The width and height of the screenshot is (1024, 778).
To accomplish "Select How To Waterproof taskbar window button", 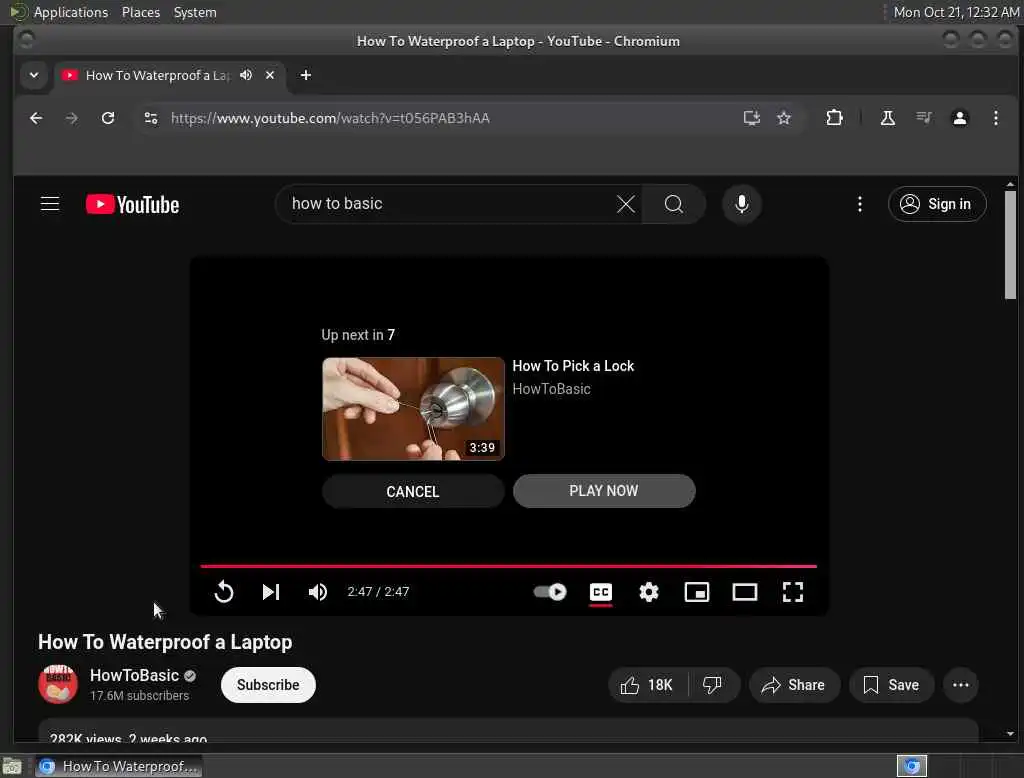I will pos(119,766).
